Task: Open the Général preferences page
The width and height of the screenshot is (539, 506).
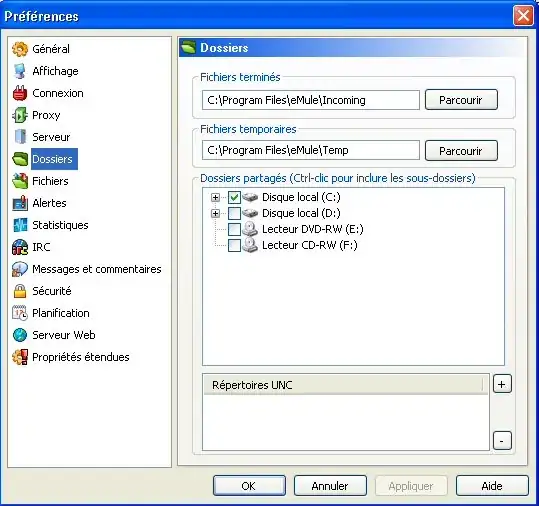Action: pyautogui.click(x=51, y=49)
